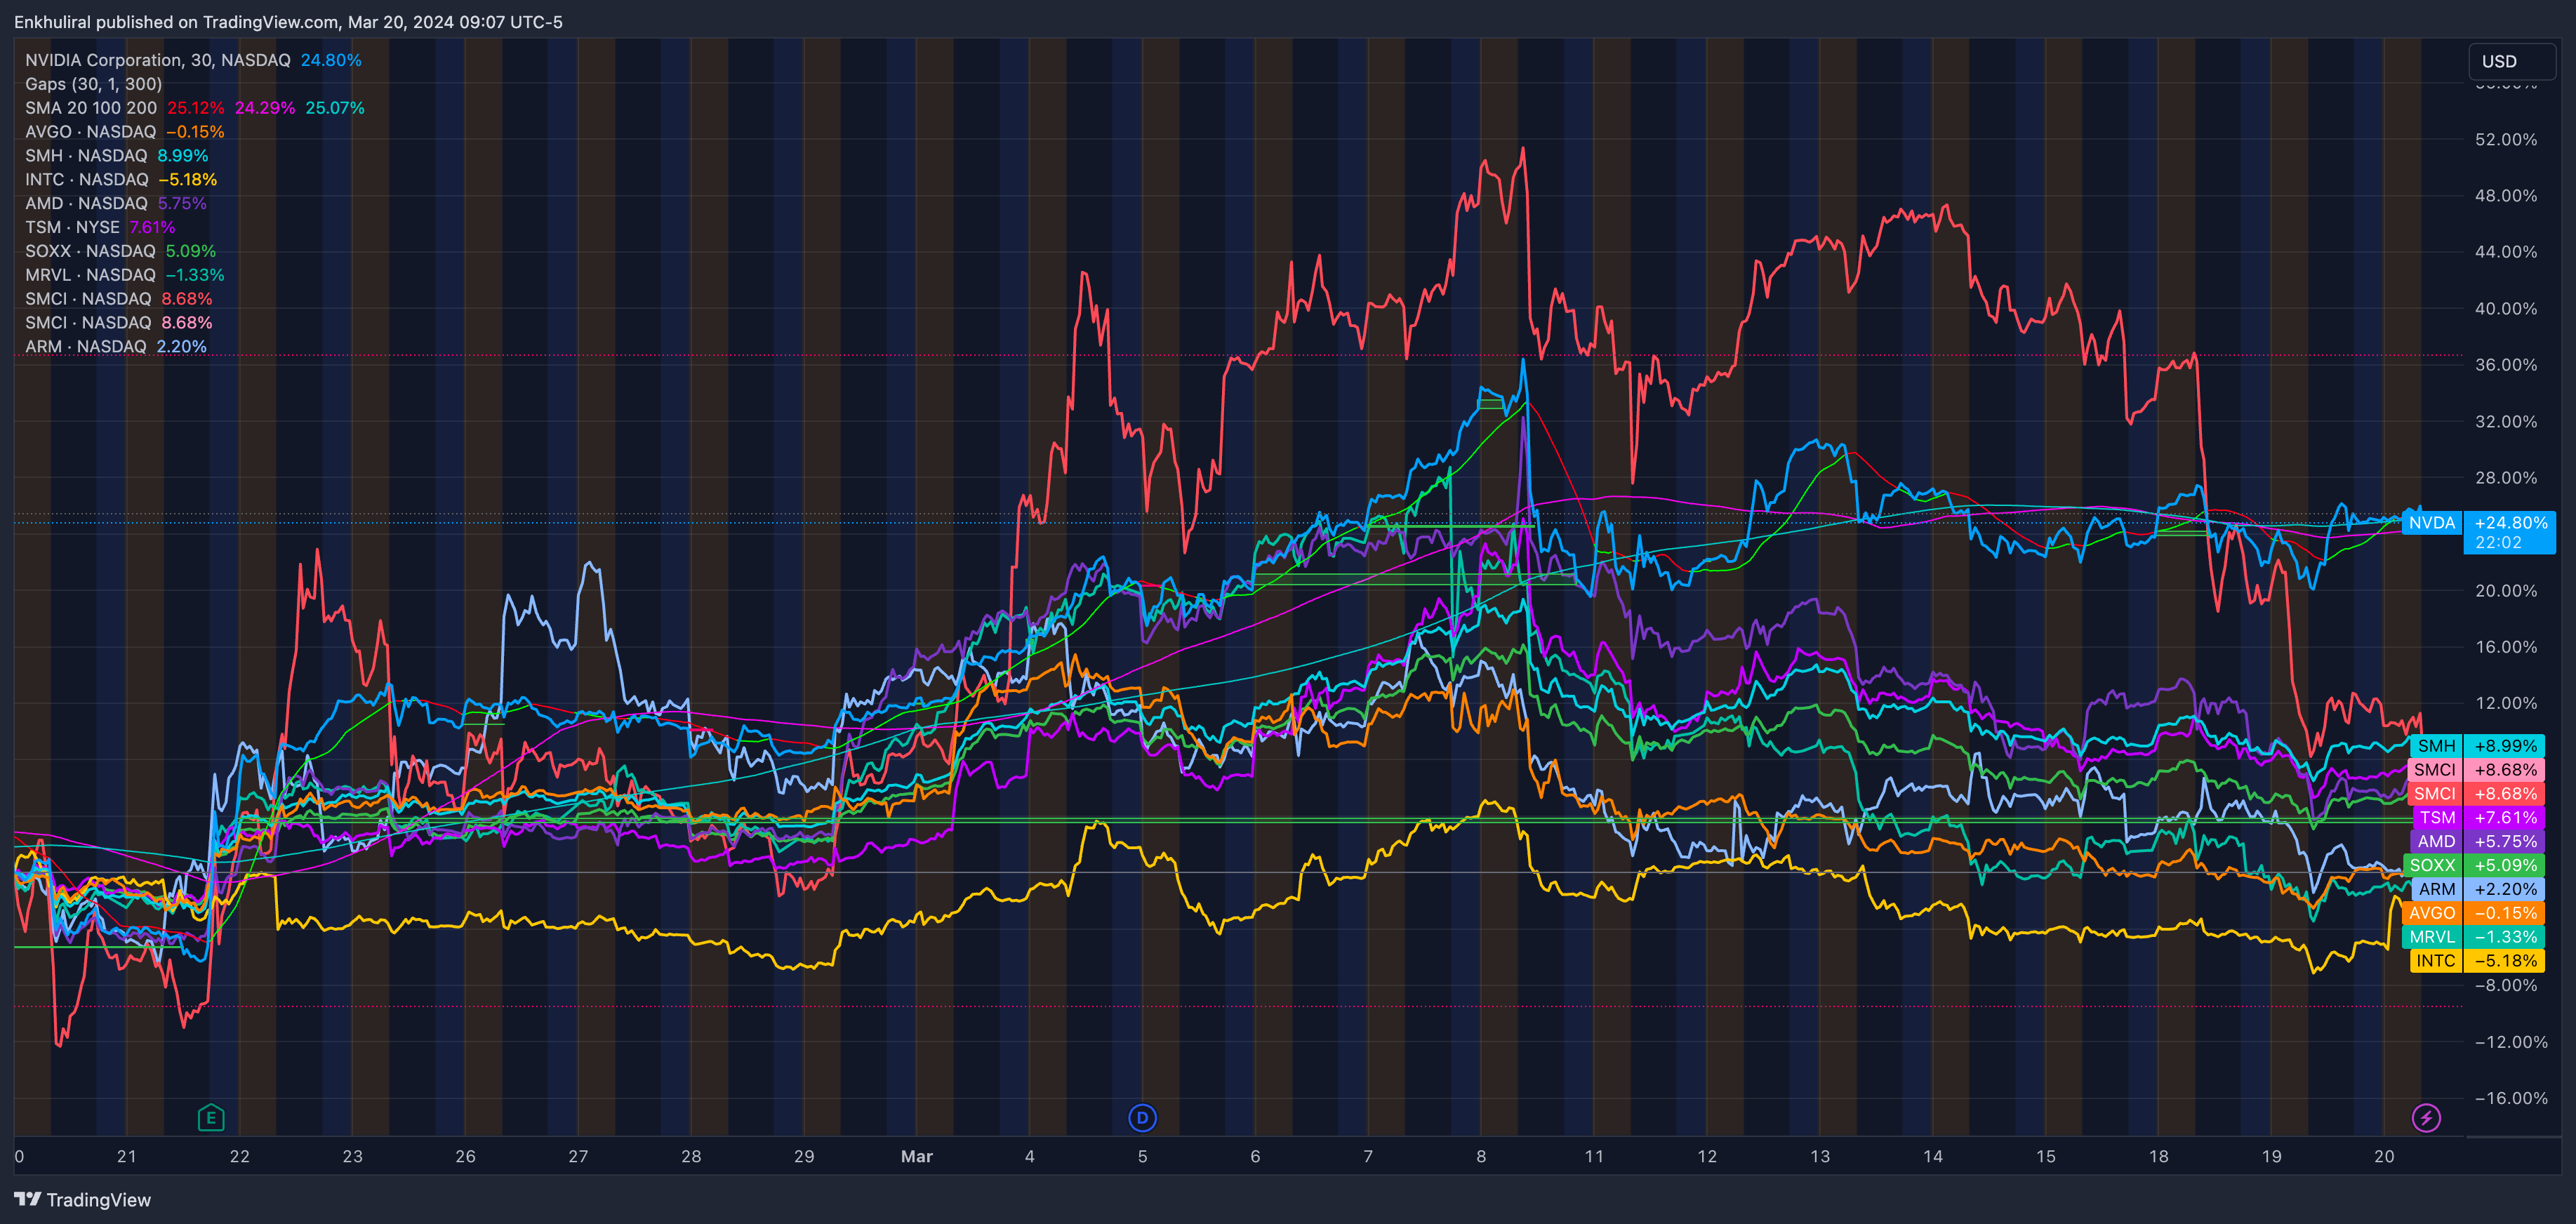Screen dimensions: 2576x1224
Task: Click the ARM · NASDAQ legend entry
Action: click(x=85, y=347)
